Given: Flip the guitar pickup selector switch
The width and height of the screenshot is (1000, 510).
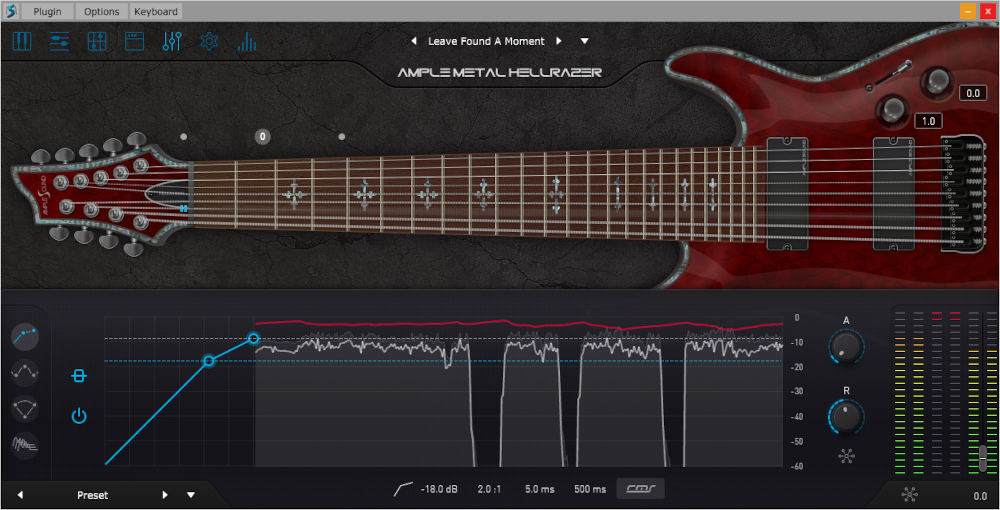Looking at the screenshot, I should [x=890, y=74].
